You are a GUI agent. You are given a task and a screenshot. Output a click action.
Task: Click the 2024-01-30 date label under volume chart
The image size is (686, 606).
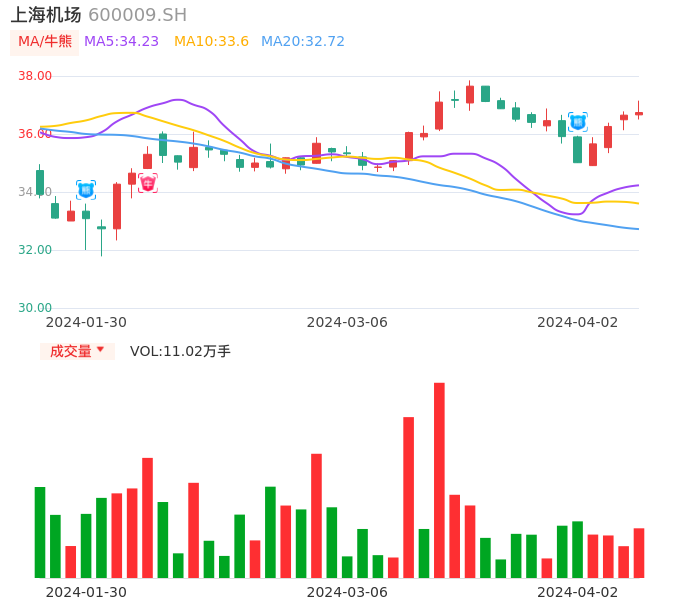click(x=86, y=592)
